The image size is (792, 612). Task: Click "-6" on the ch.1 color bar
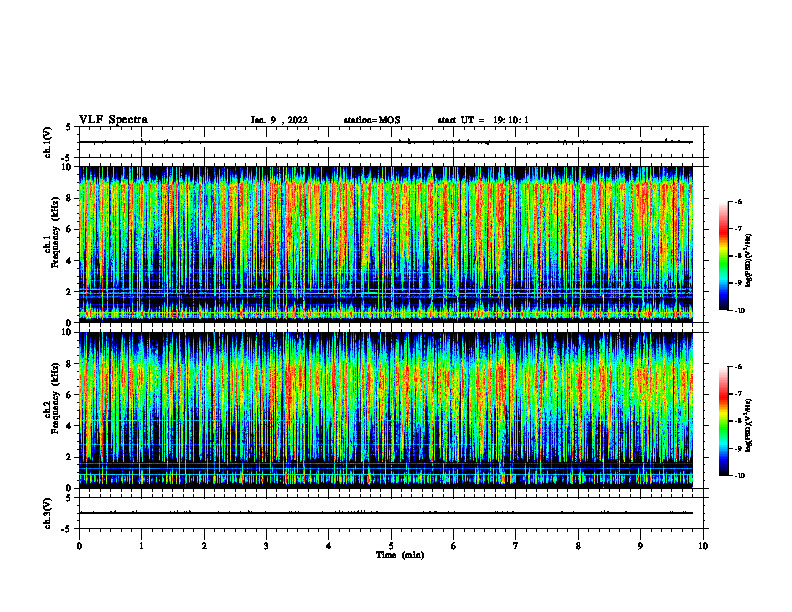pyautogui.click(x=738, y=201)
